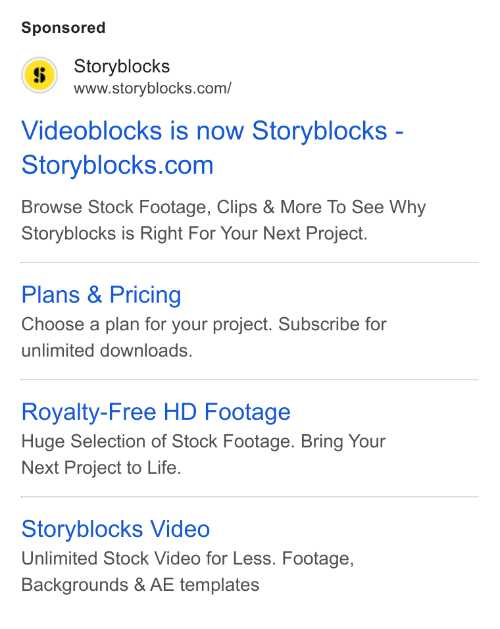This screenshot has width=500, height=629.
Task: Click the yellow Storyblocks logo icon
Action: tap(39, 75)
